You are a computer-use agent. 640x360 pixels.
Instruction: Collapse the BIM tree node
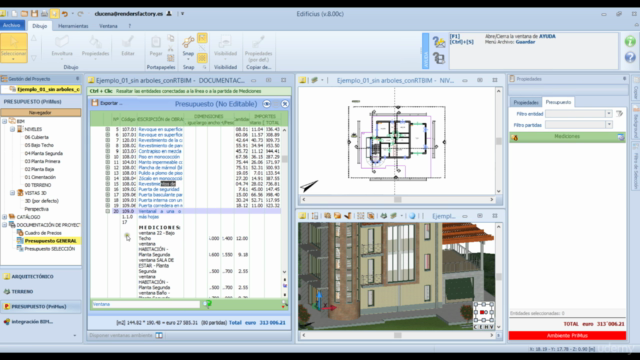(4, 121)
